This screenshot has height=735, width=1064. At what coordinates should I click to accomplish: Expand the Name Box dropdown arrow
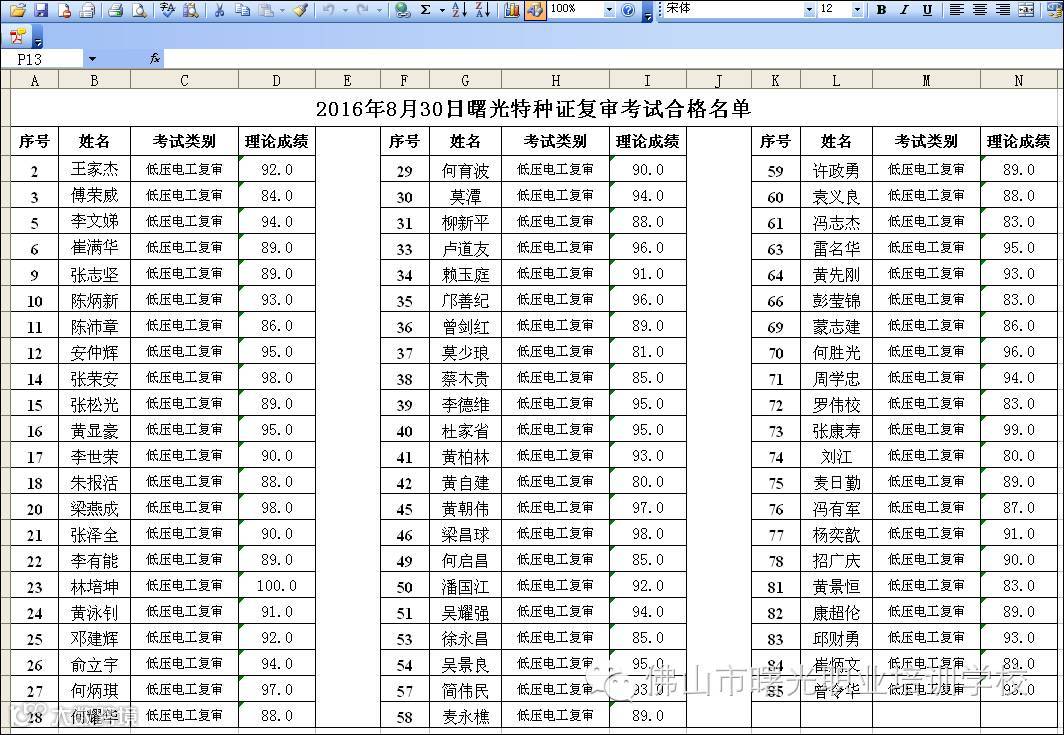(92, 59)
